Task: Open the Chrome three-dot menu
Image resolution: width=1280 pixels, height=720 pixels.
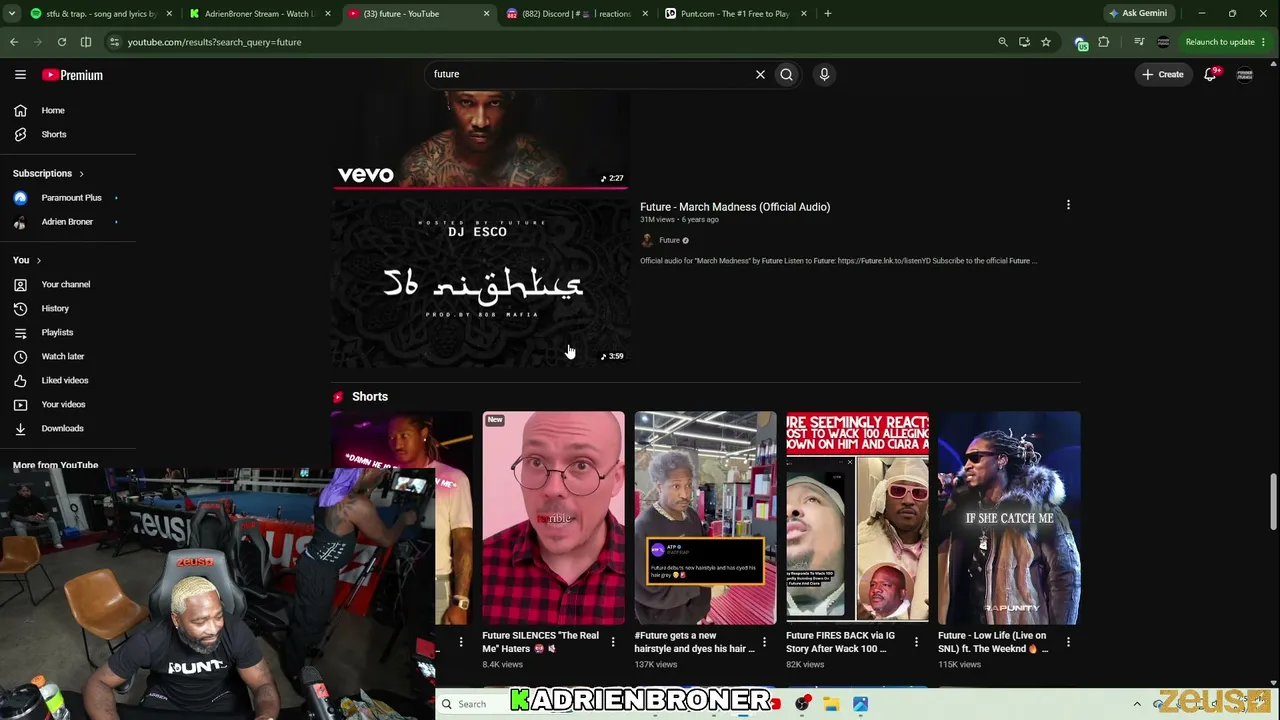Action: (1266, 42)
